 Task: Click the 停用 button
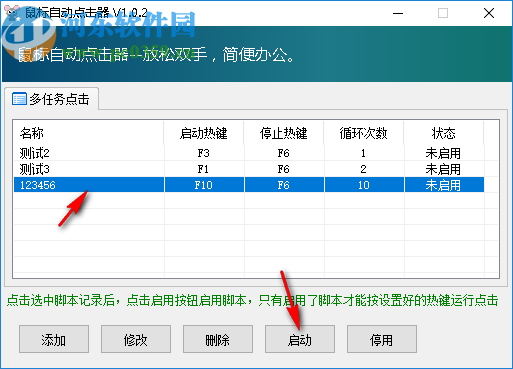pyautogui.click(x=382, y=339)
